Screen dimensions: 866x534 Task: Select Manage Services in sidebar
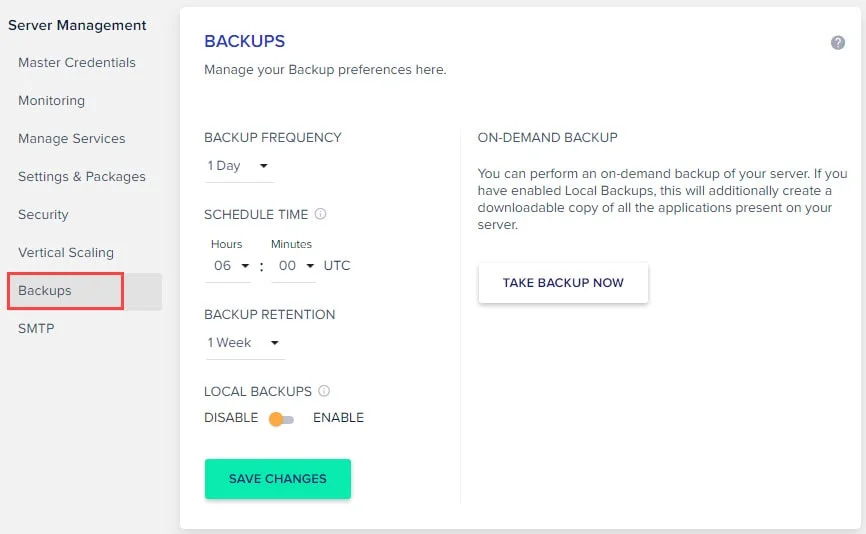coord(72,139)
